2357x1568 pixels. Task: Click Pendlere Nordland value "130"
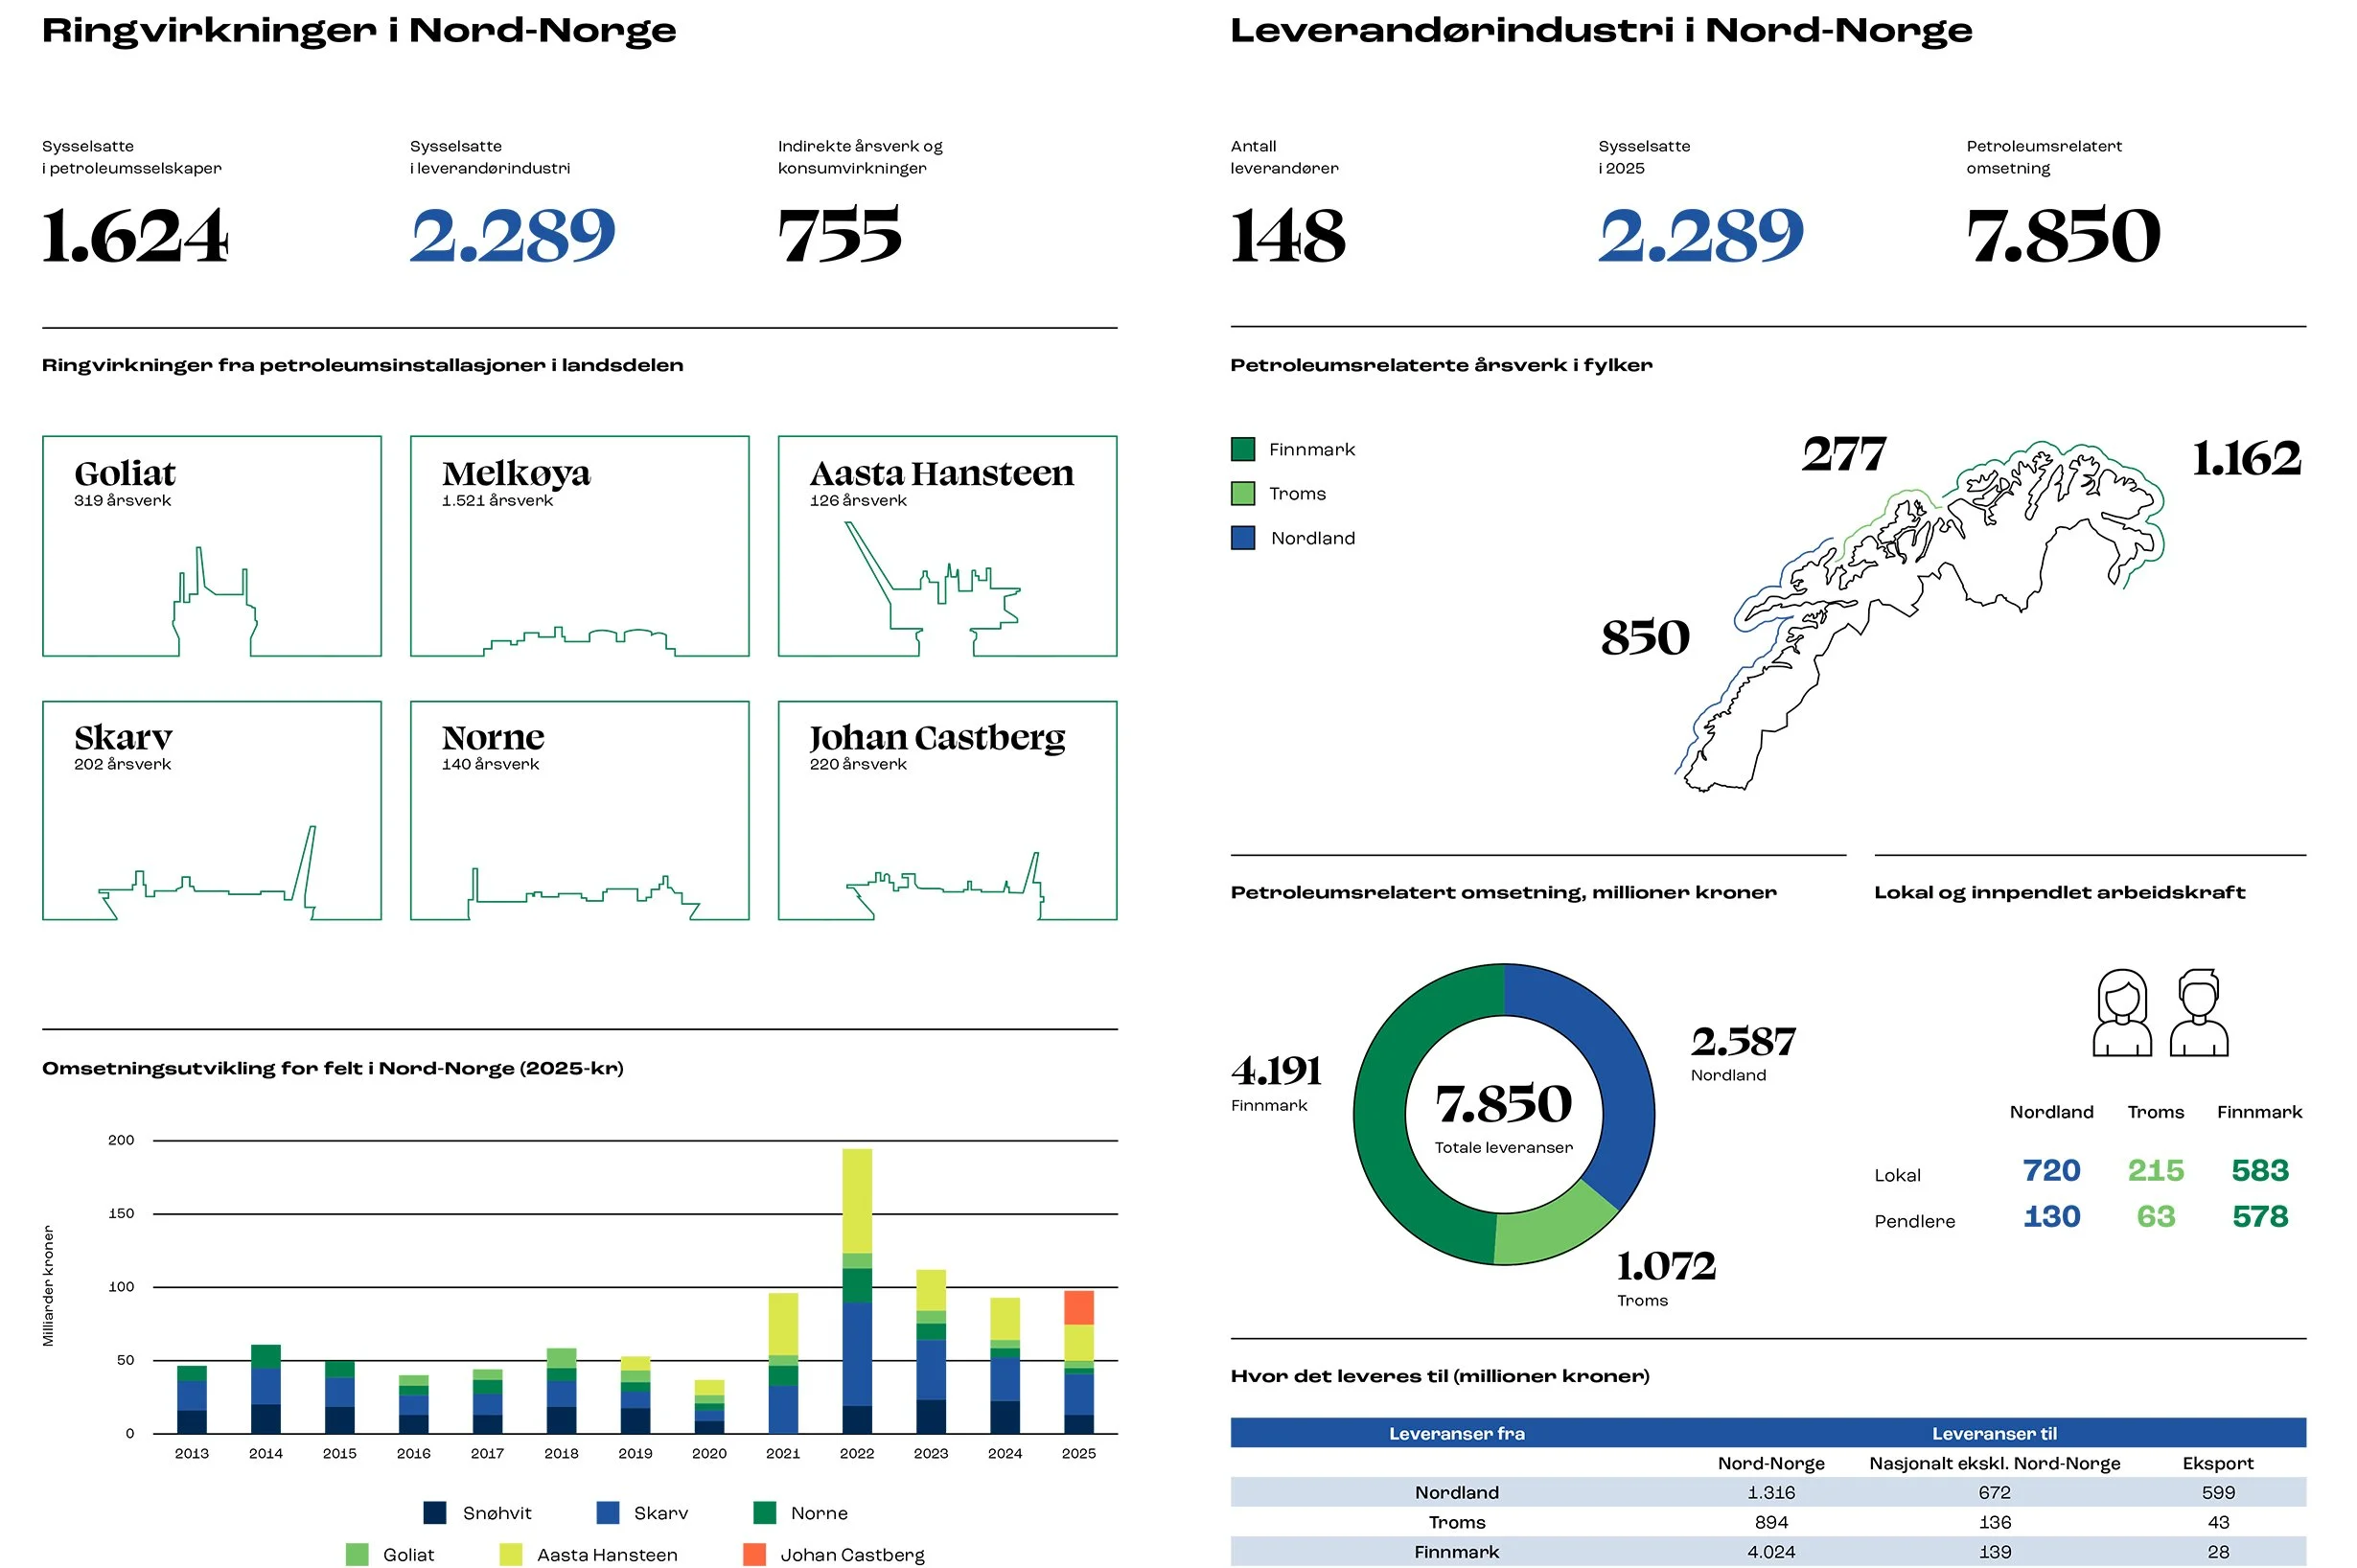pyautogui.click(x=2050, y=1216)
